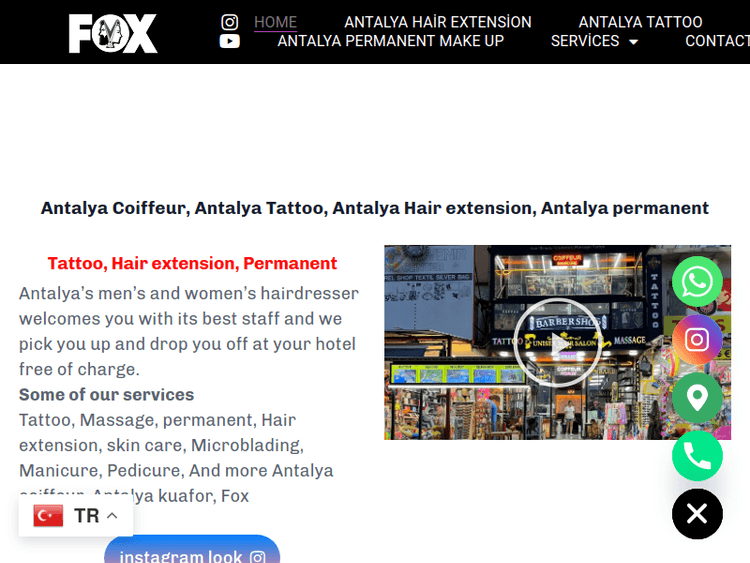Open the Instagram icon in header
The image size is (750, 563).
pos(230,22)
